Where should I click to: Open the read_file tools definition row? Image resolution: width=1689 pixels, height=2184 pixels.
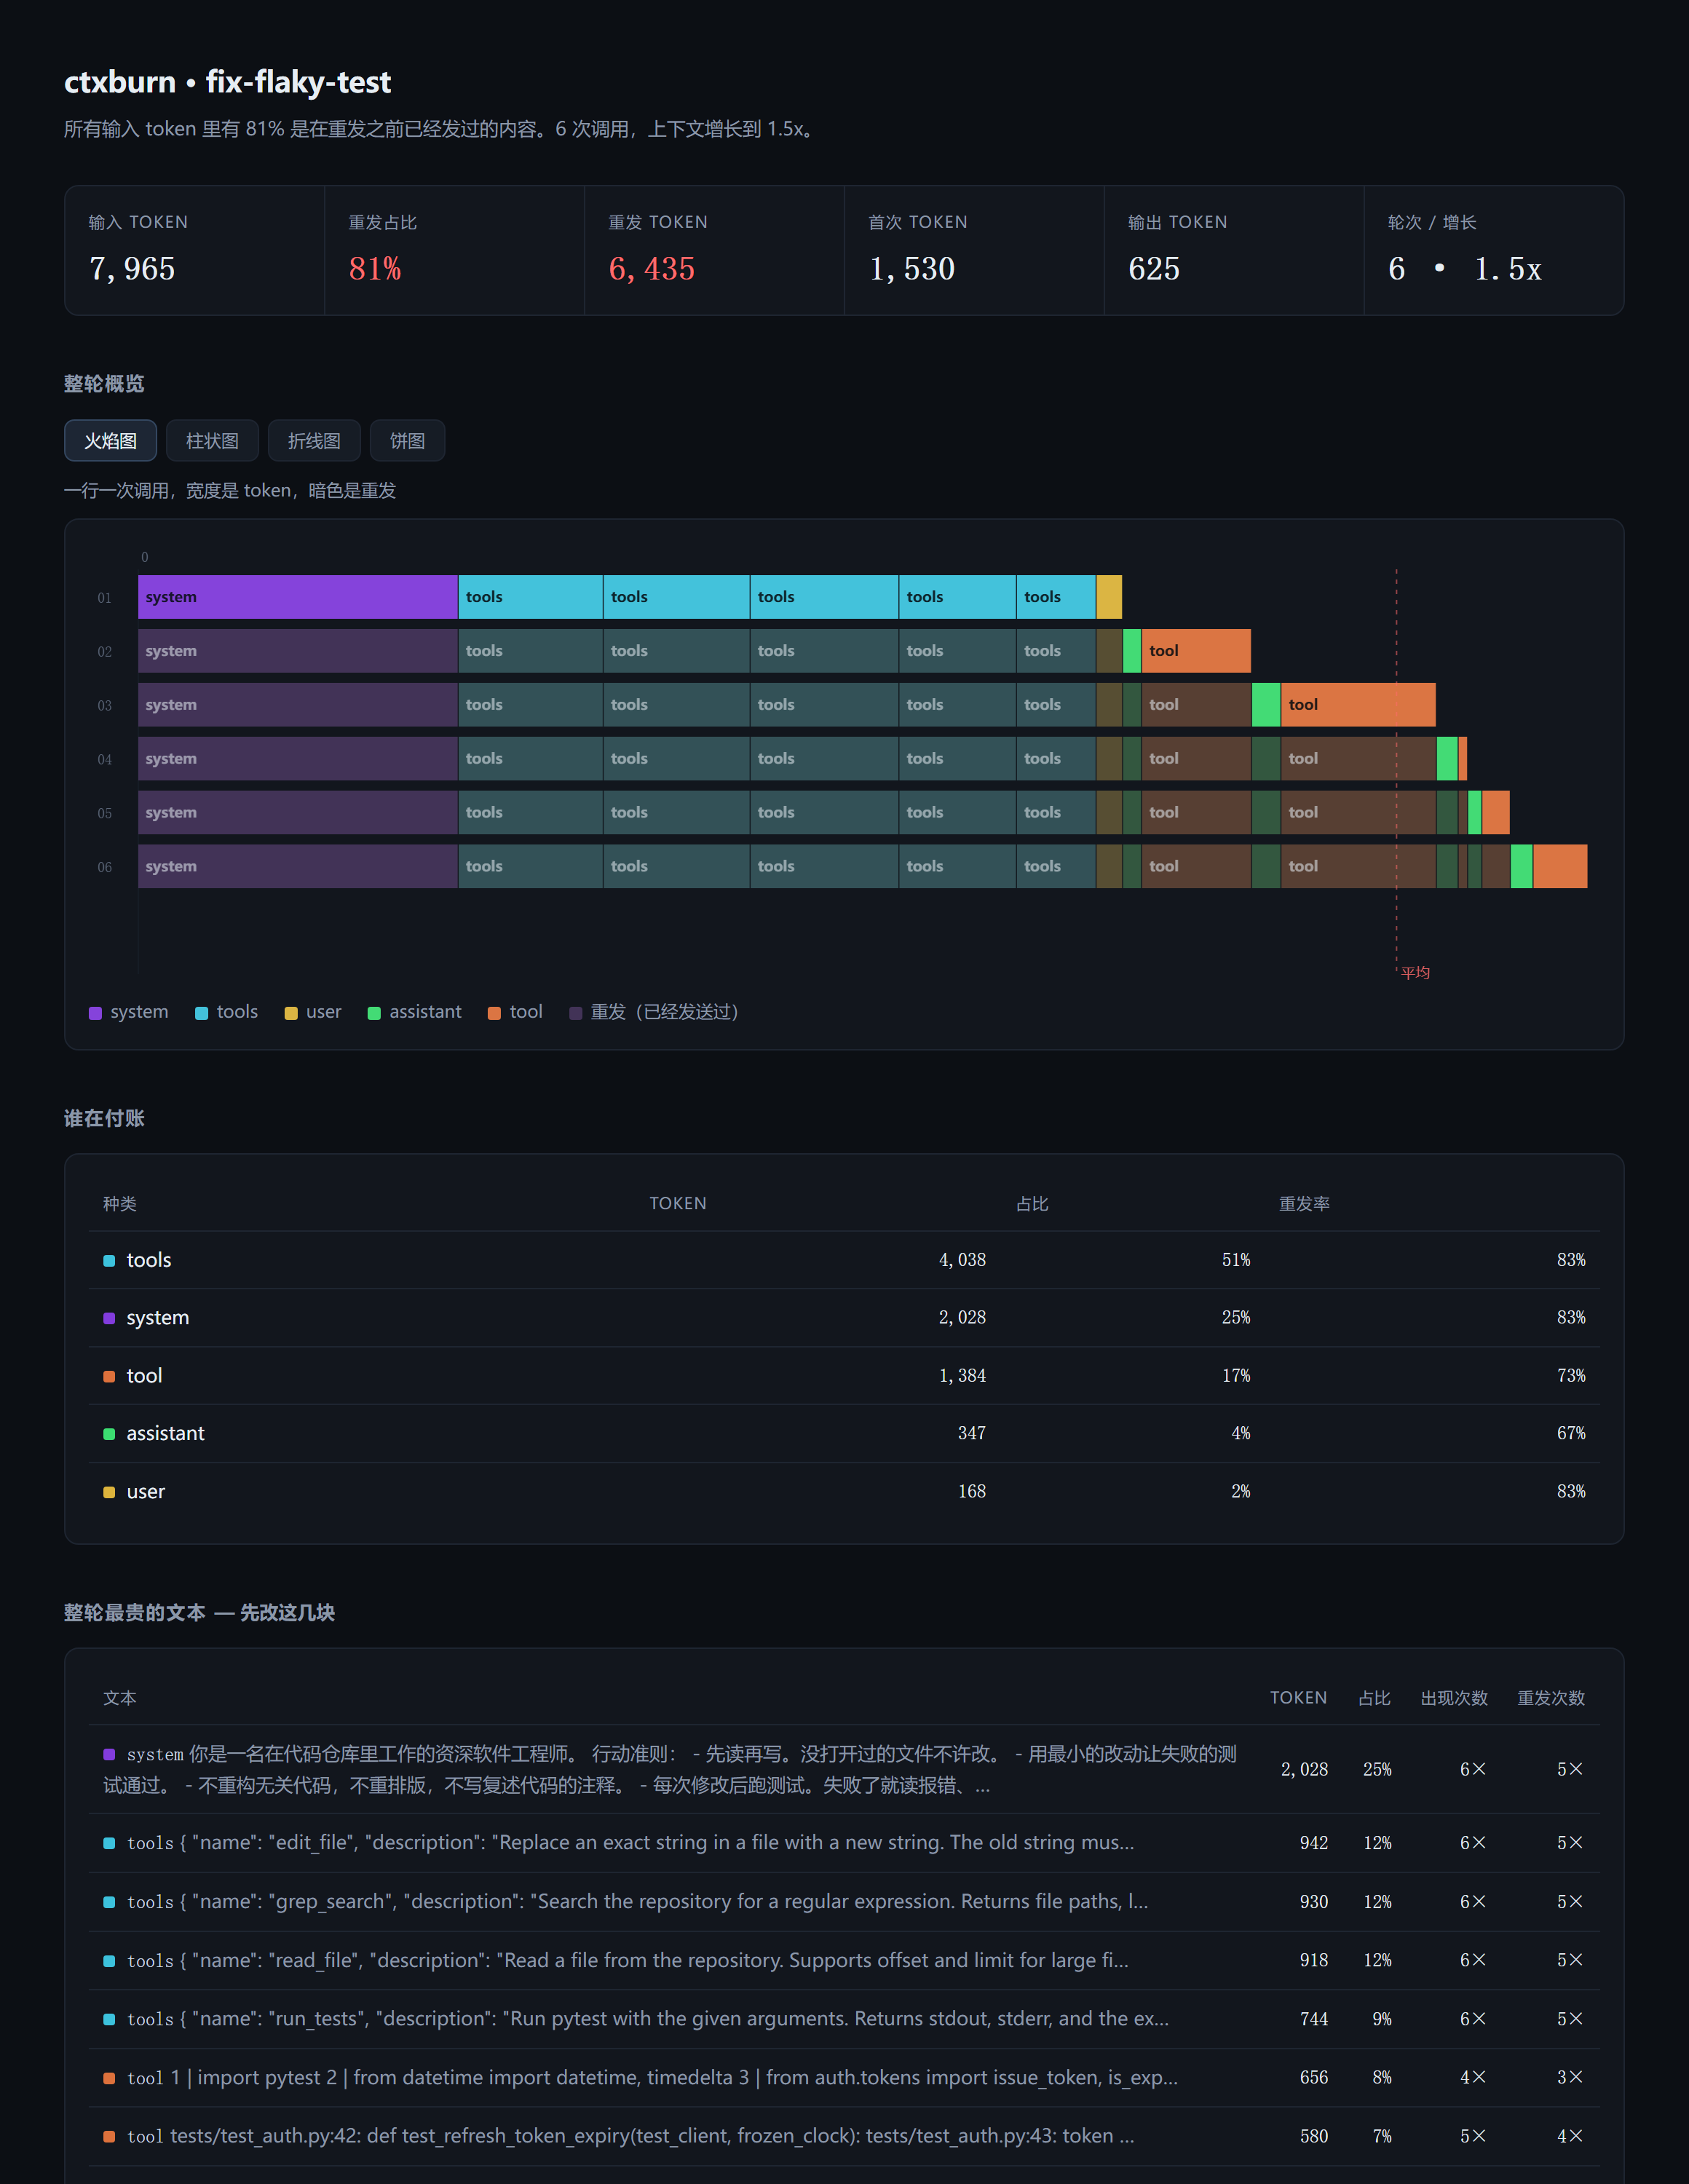pos(844,1961)
